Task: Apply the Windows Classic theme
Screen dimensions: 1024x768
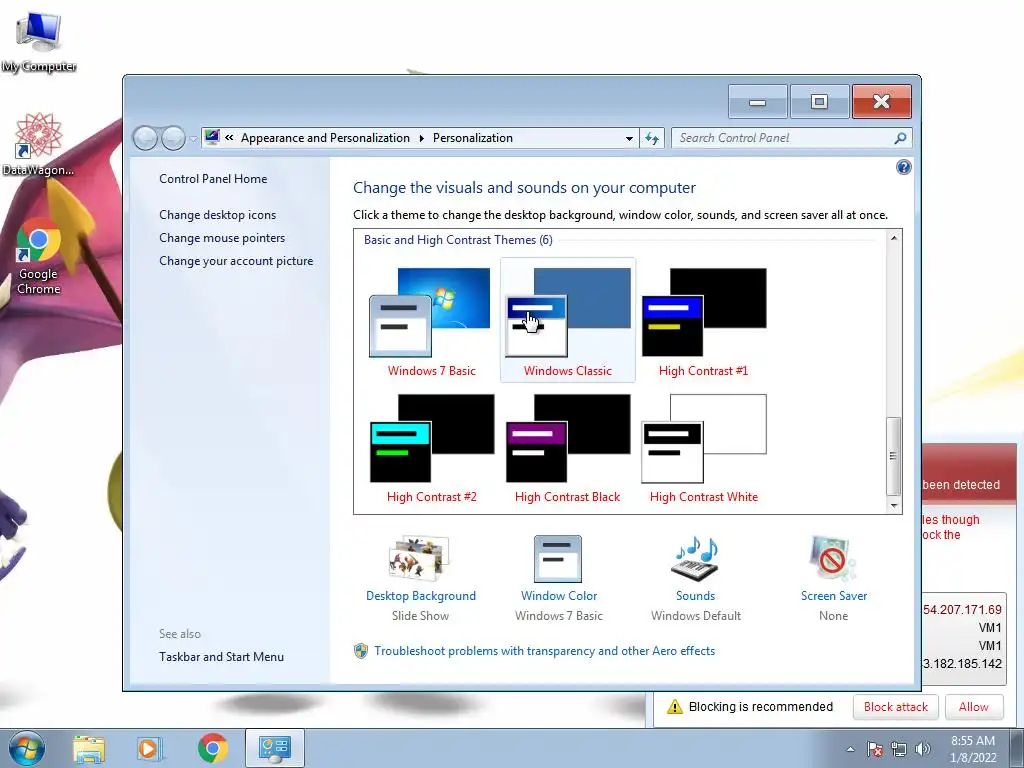Action: [x=568, y=321]
